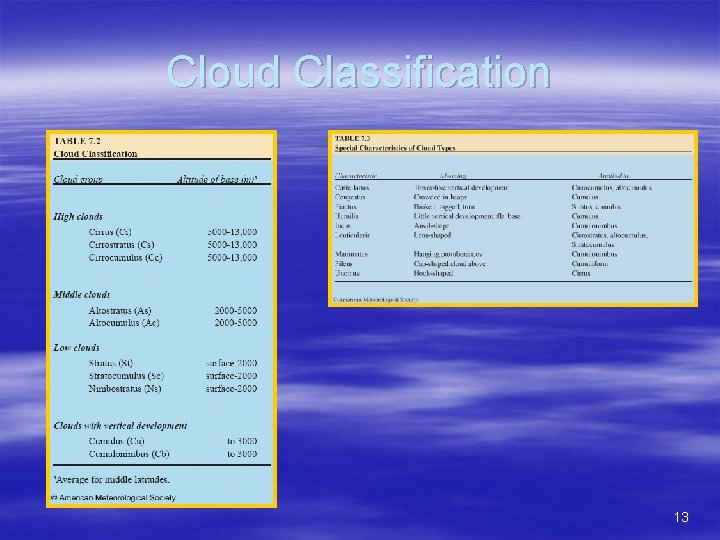
Task: Select the "Low clouds" group heading
Action: coord(76,348)
